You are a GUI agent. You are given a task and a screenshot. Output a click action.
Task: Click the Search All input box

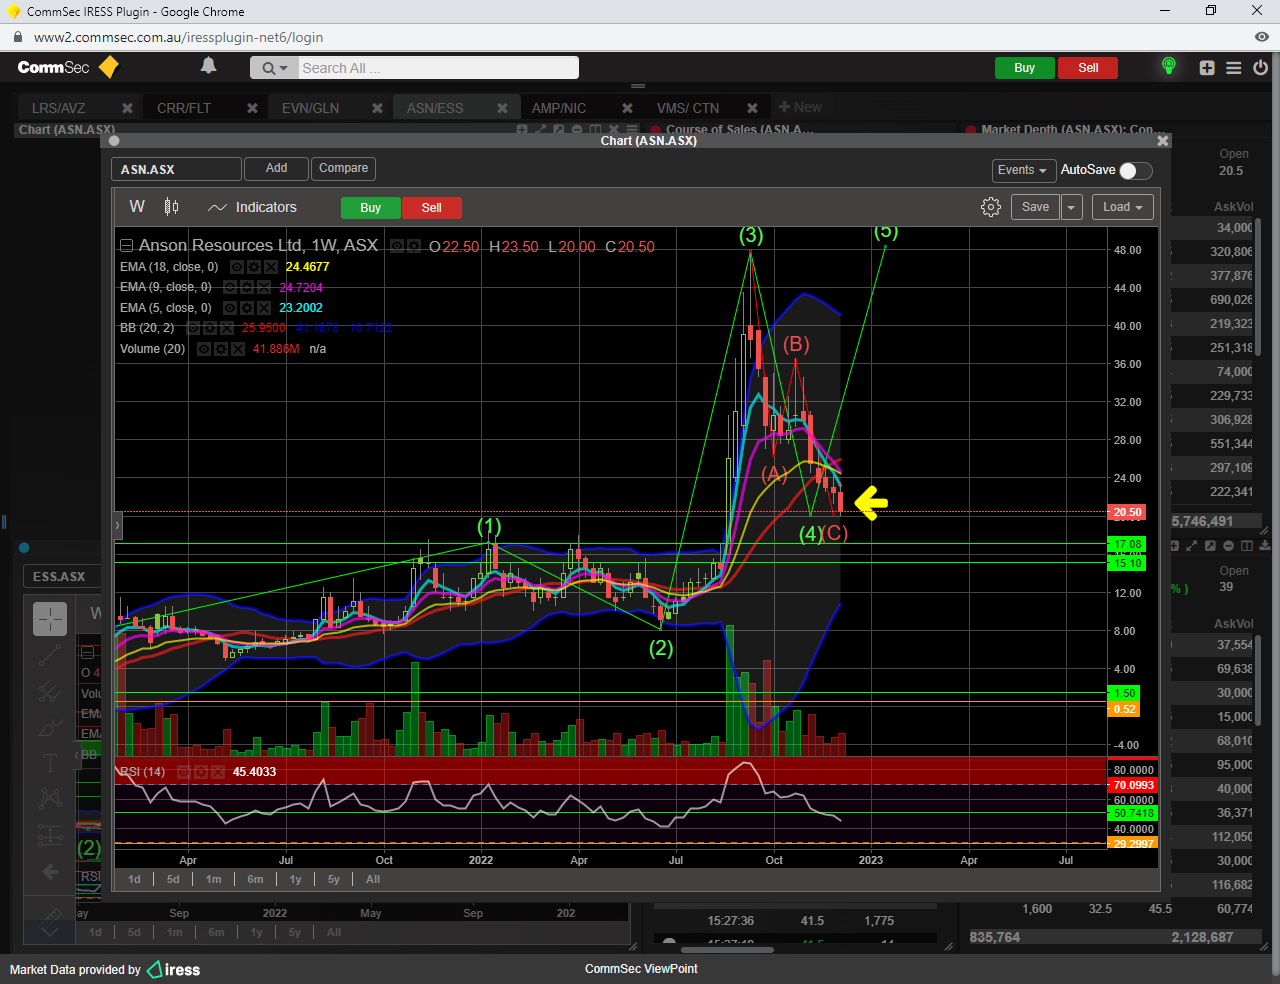click(x=438, y=68)
